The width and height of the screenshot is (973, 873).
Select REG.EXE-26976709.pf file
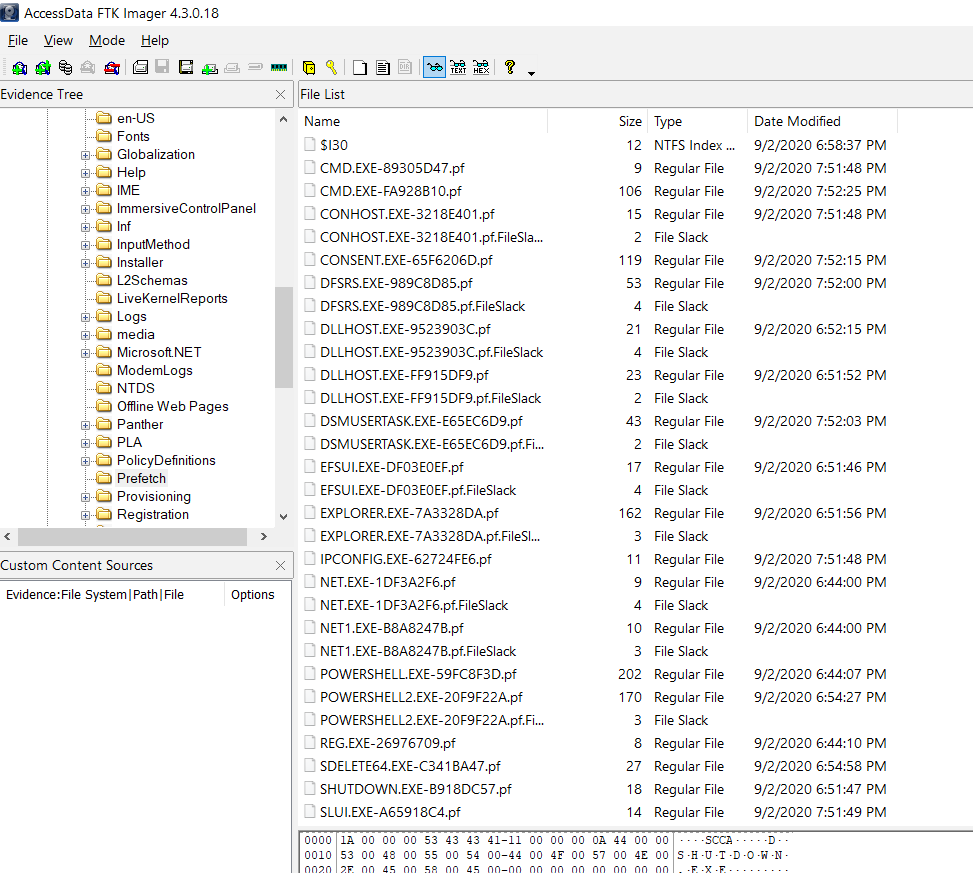point(388,743)
